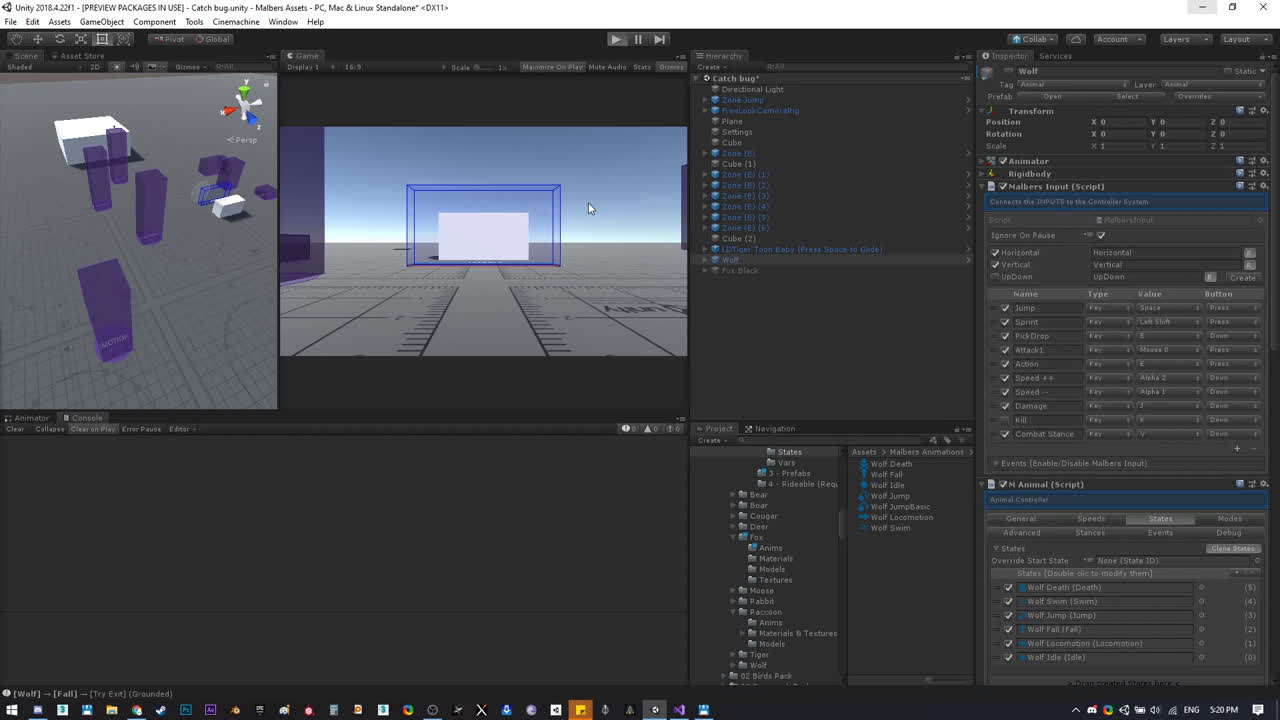
Task: Disable the Animator component checkbox
Action: 1003,161
